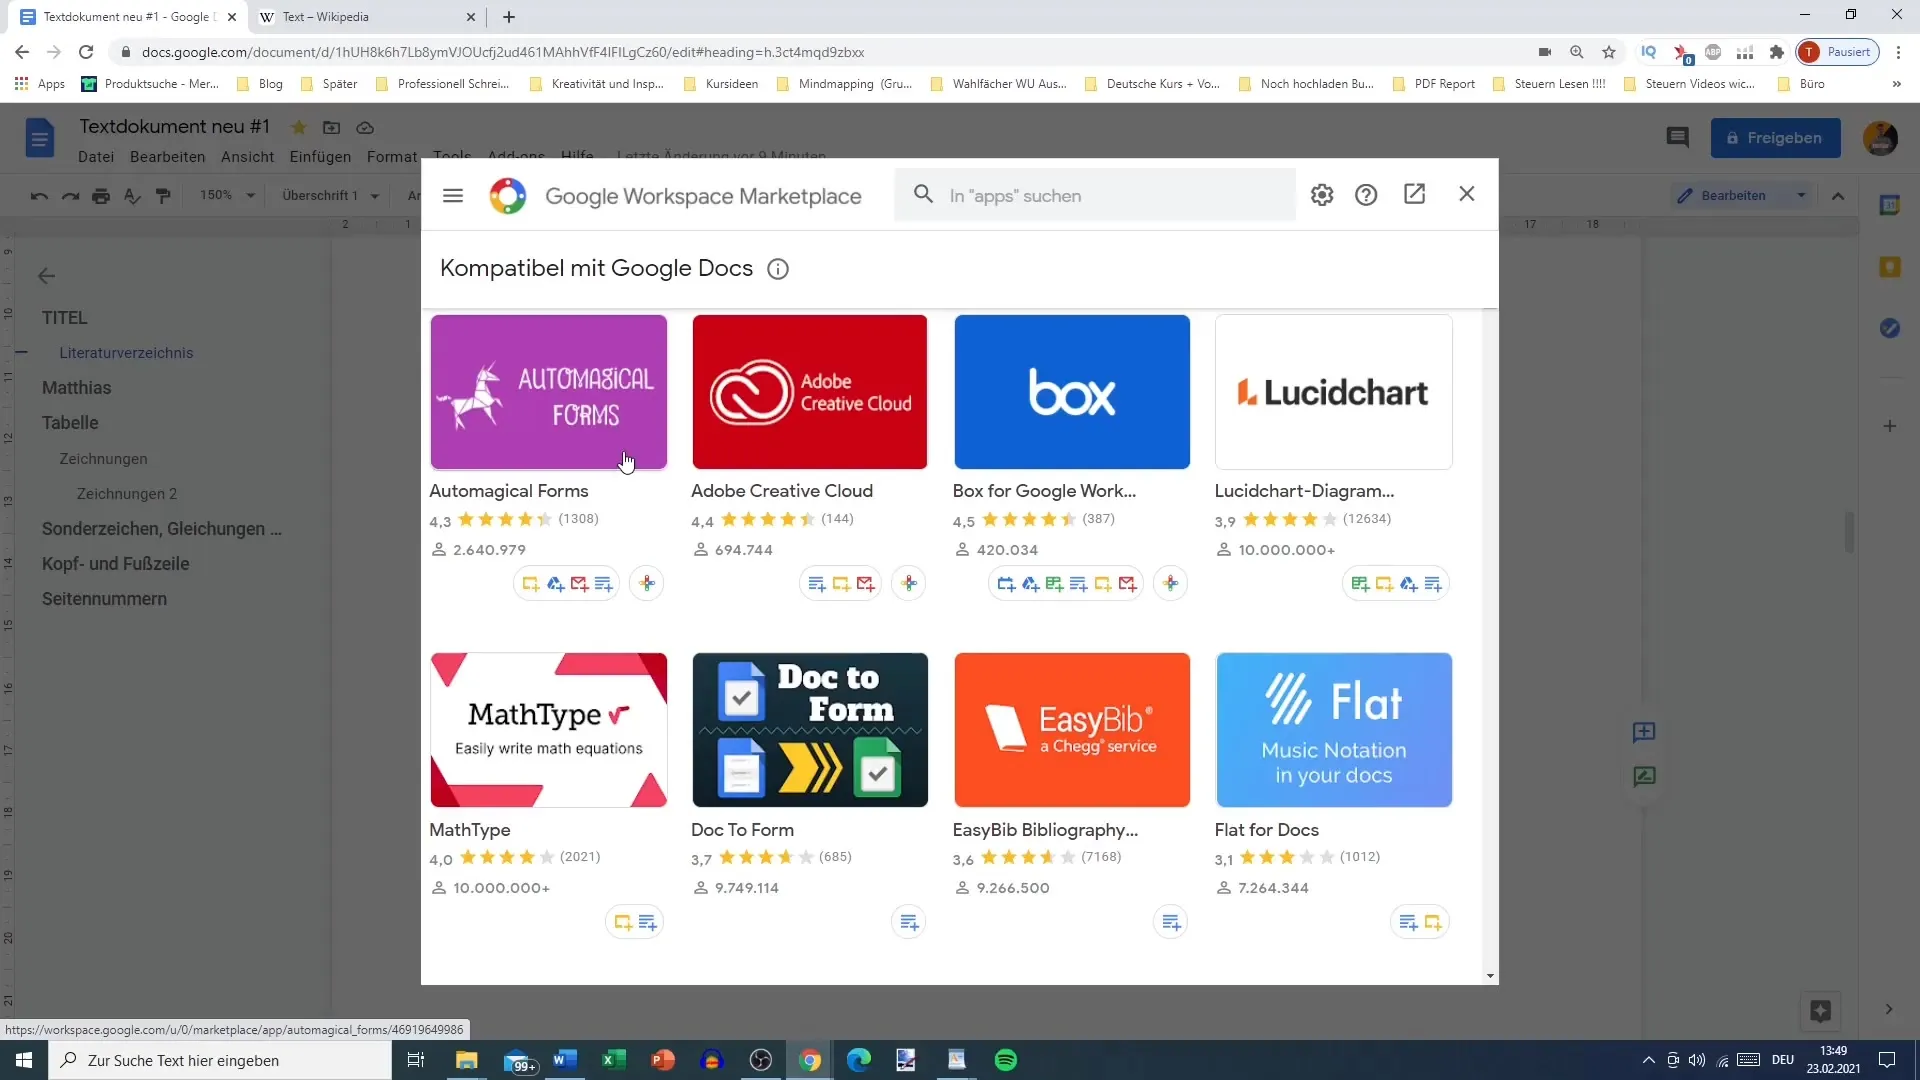Screen dimensions: 1920x1080
Task: Click the Undo icon in Docs toolbar
Action: pos(39,196)
